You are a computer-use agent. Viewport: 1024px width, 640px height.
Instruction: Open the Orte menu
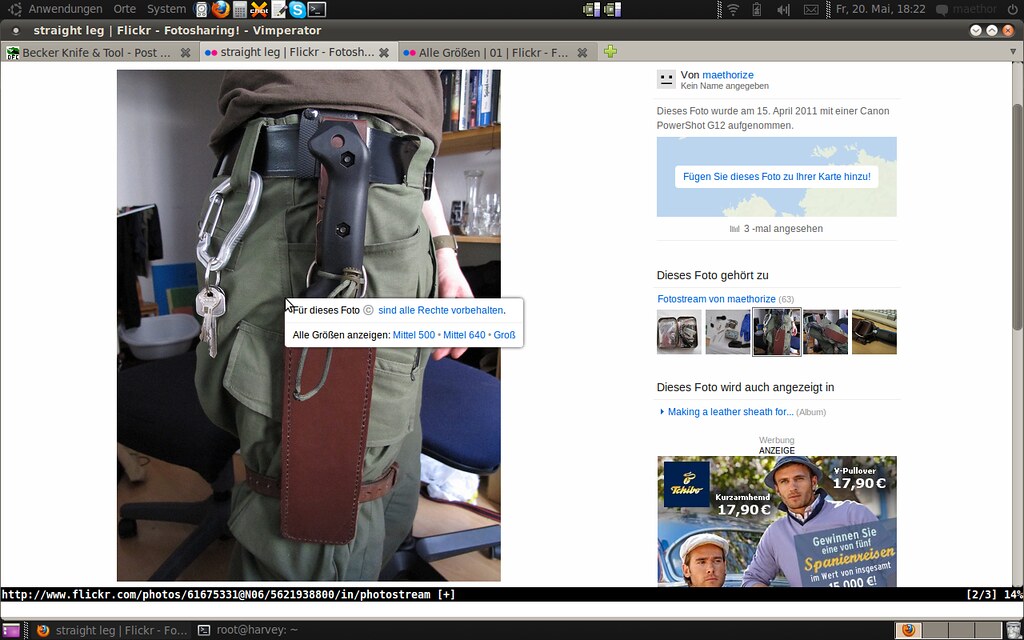coord(124,9)
